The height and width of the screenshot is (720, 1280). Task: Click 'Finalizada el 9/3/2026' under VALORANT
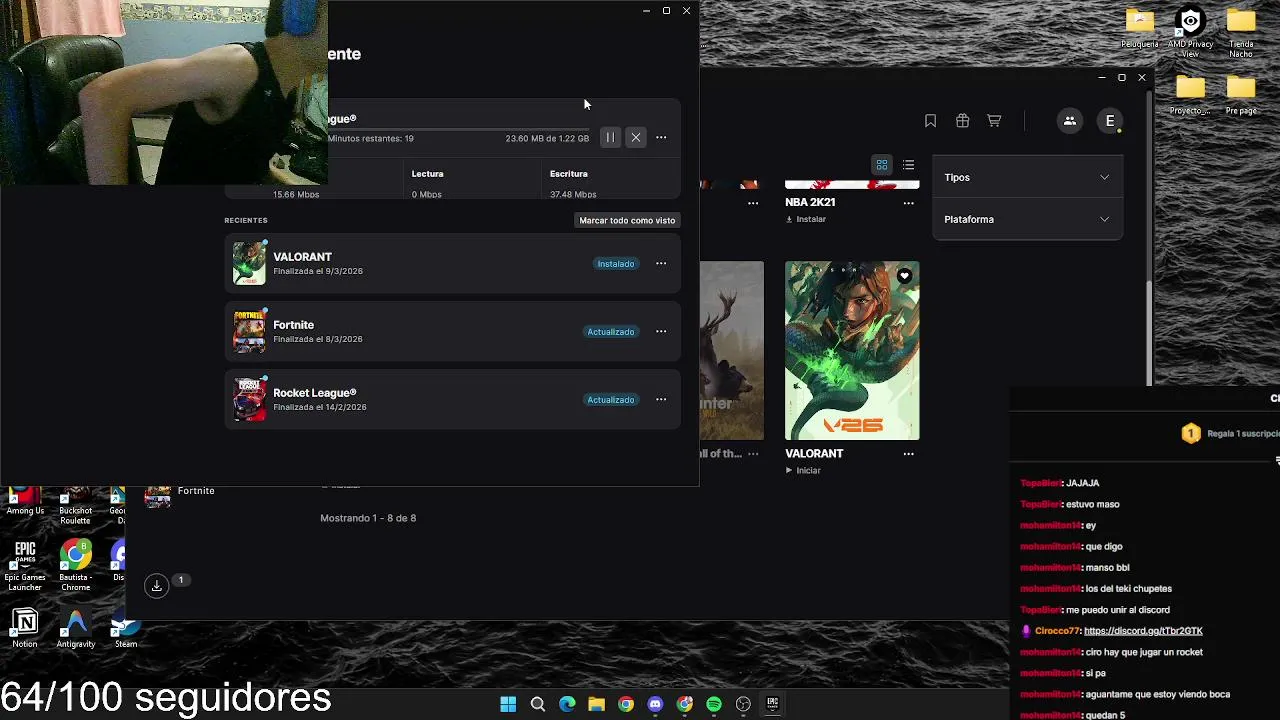point(318,272)
